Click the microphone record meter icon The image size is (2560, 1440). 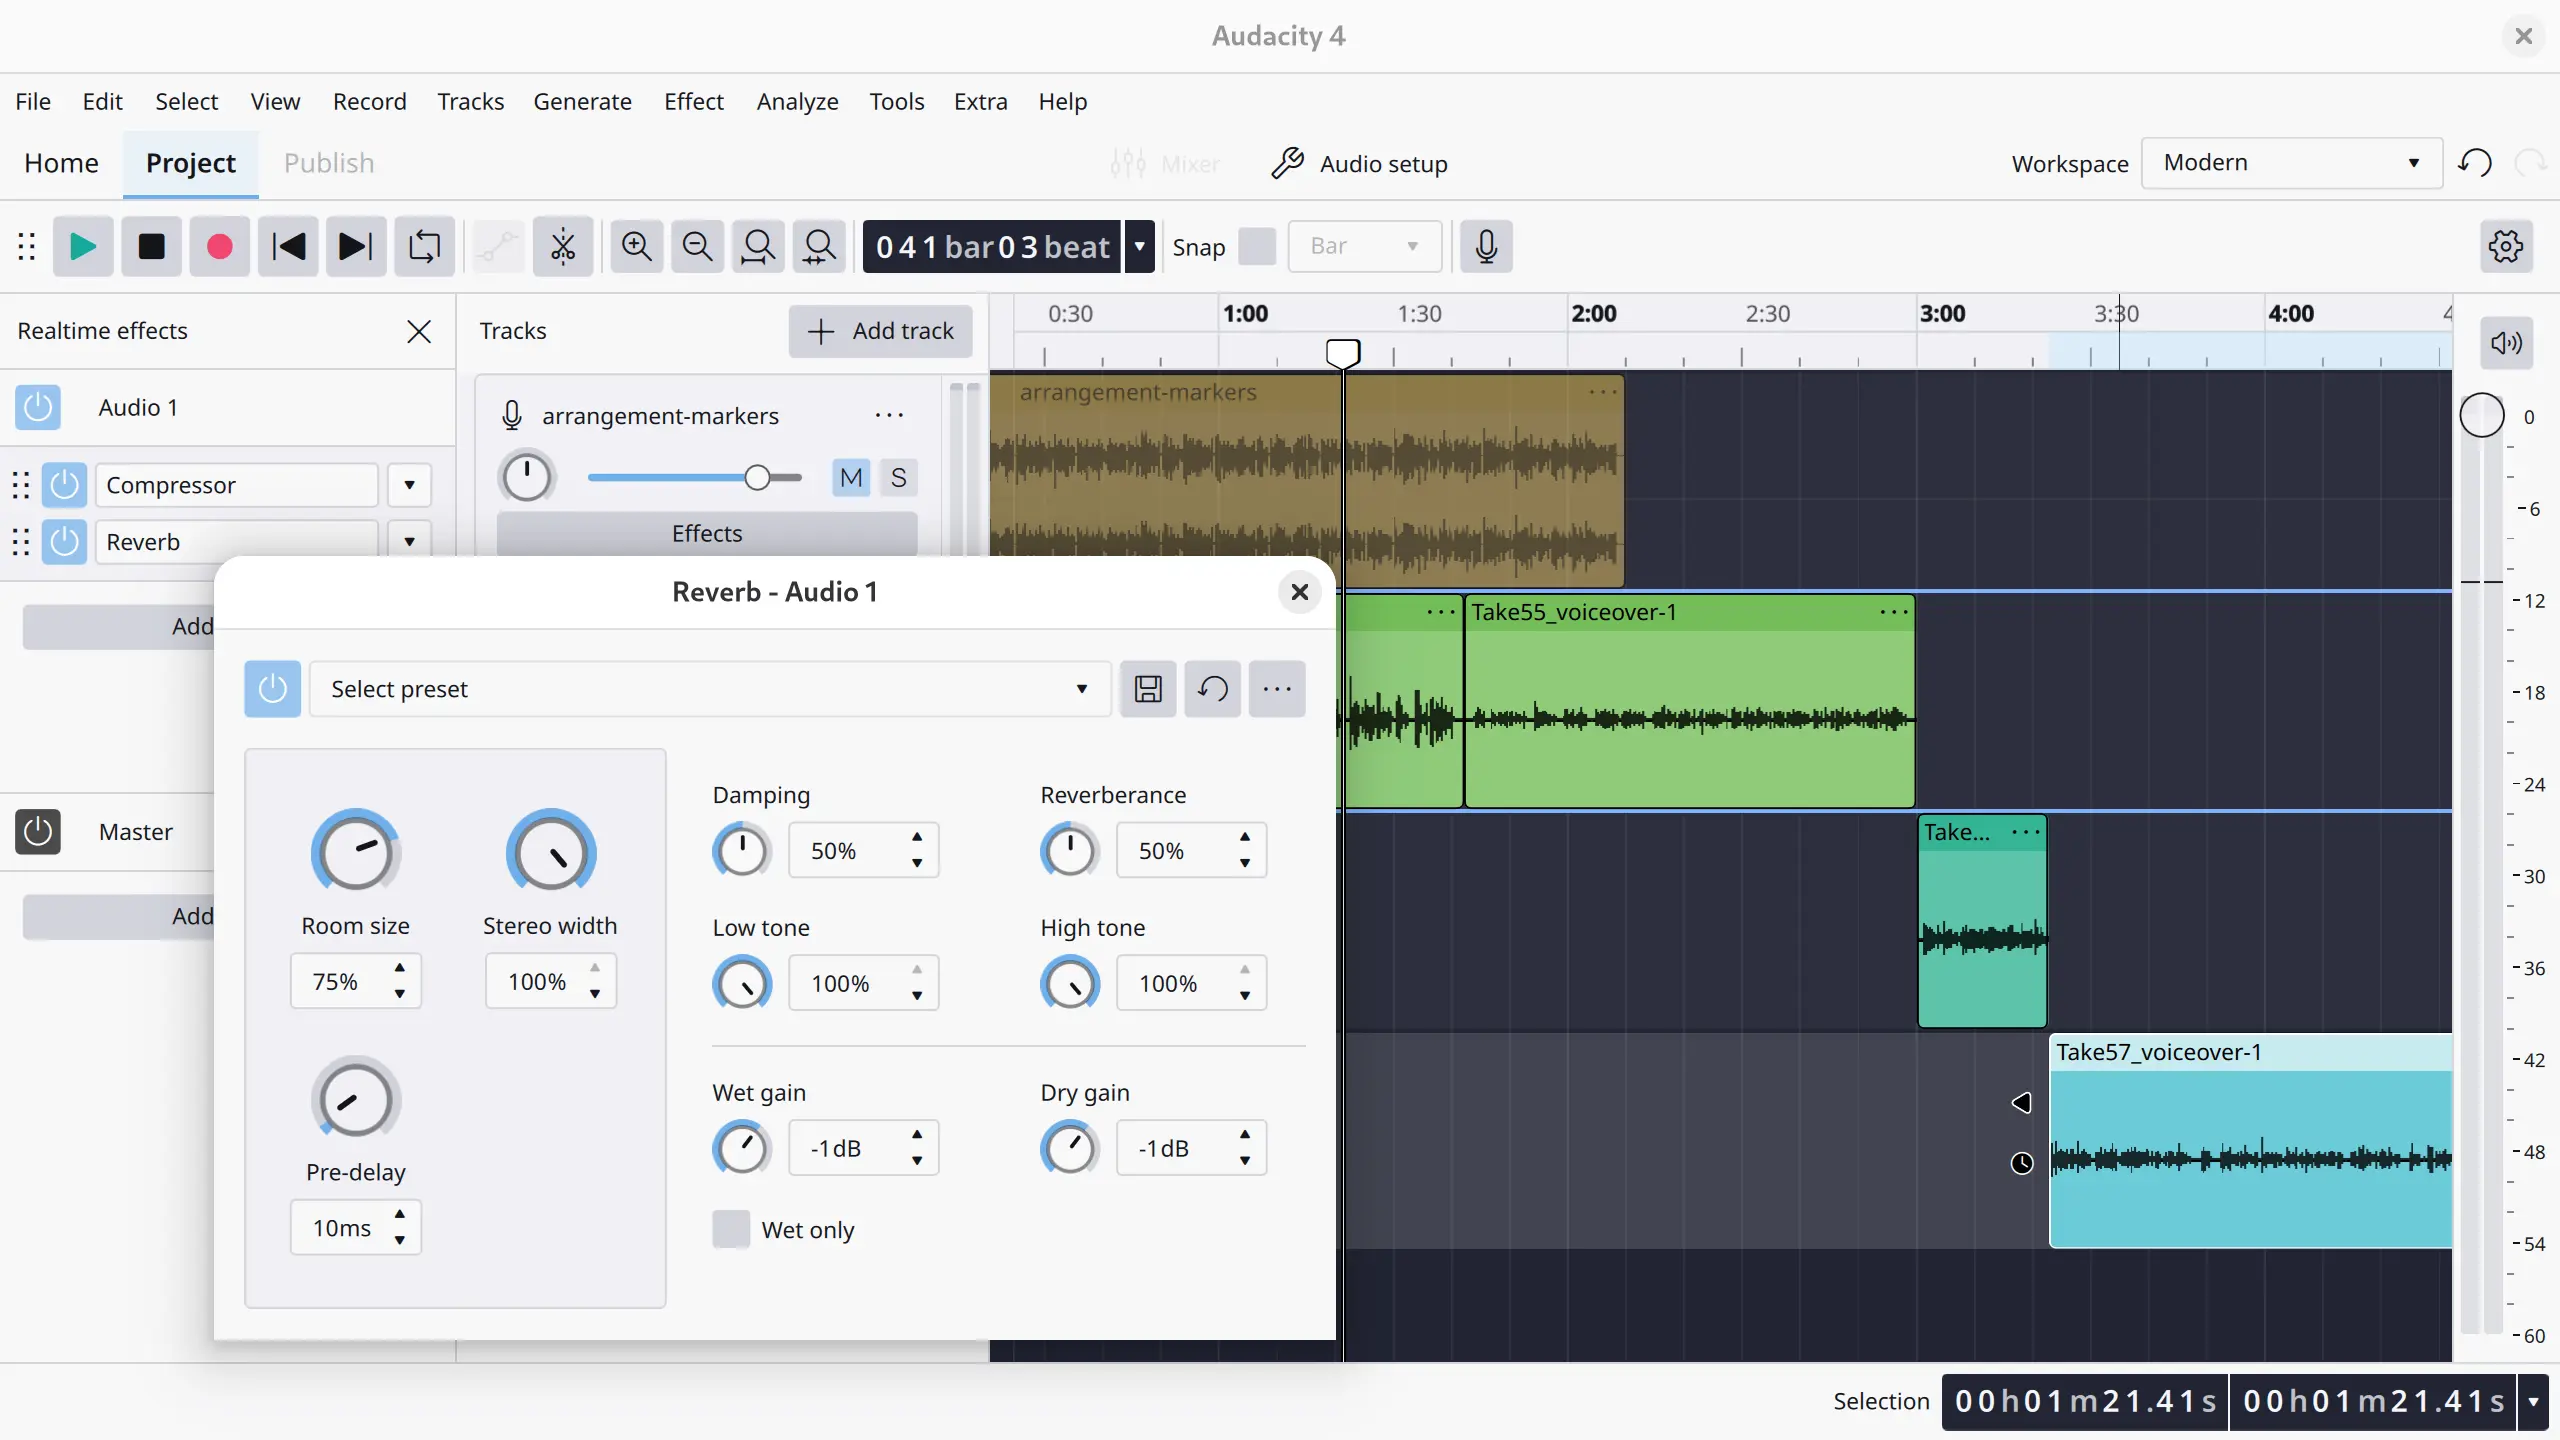click(1486, 246)
